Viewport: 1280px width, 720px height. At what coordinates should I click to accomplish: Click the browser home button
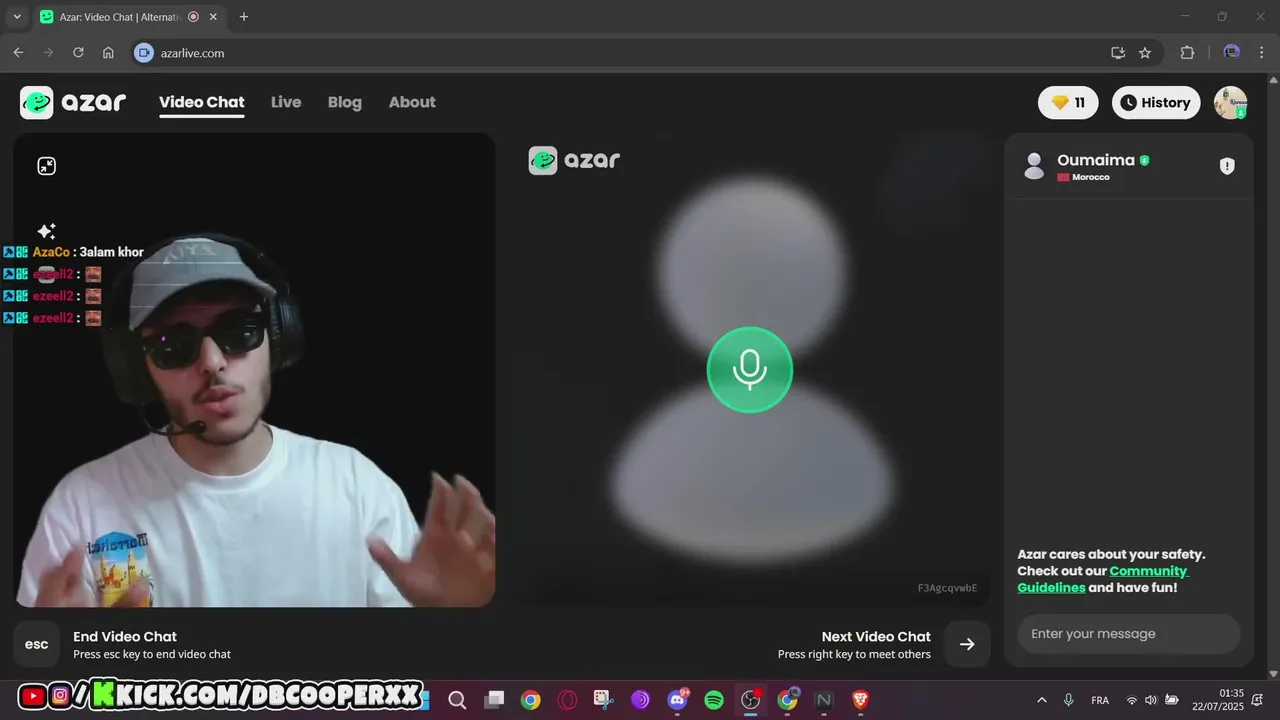point(108,53)
